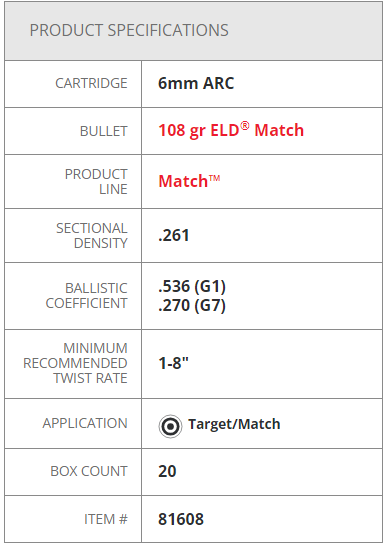Select the box count value 20
The width and height of the screenshot is (386, 547).
[x=167, y=471]
